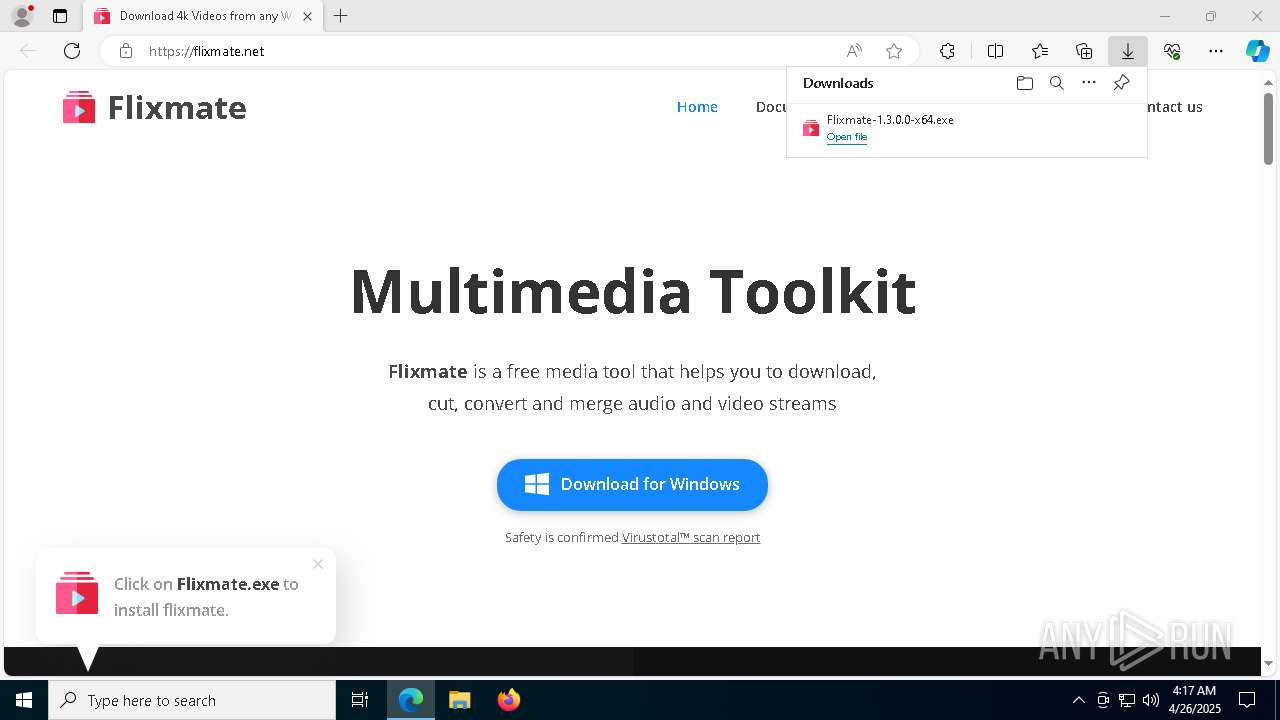The image size is (1280, 720).
Task: Go to the Home menu item
Action: 697,107
